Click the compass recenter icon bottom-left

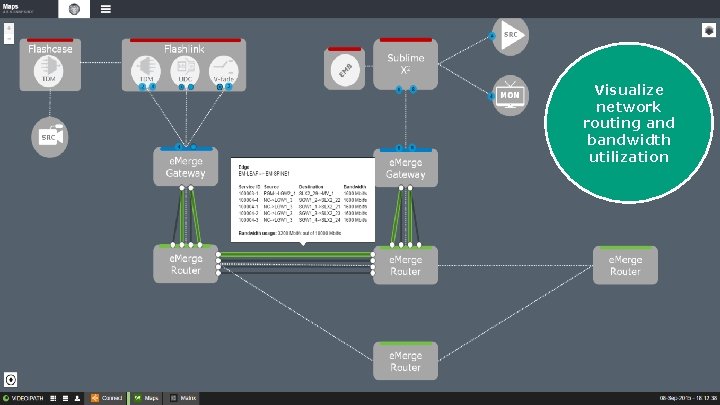pyautogui.click(x=11, y=380)
